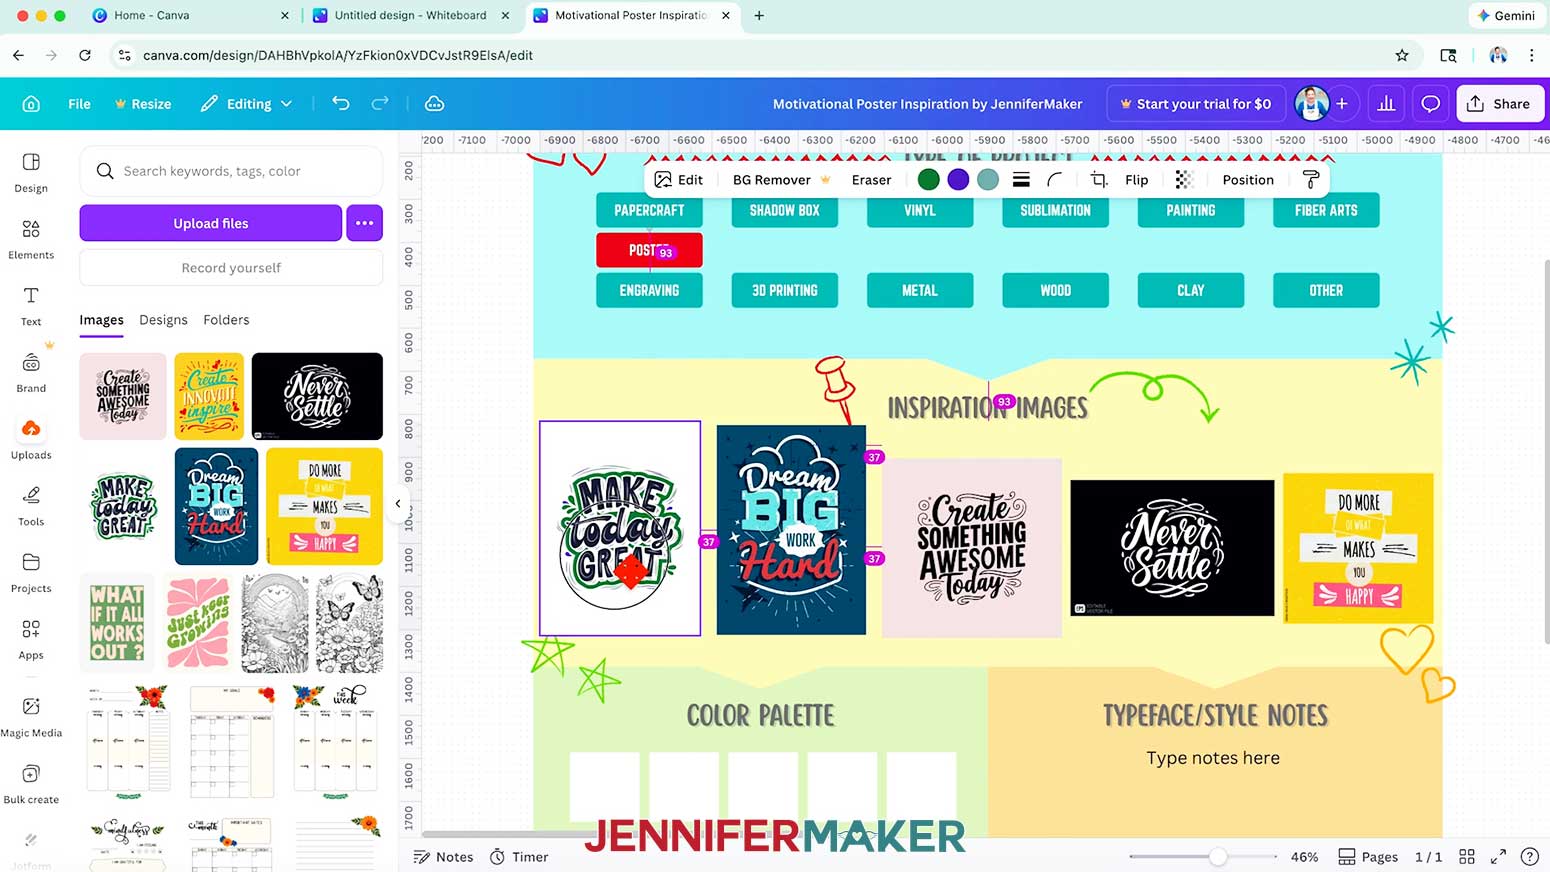1550x872 pixels.
Task: Open upload more options ellipsis
Action: tap(365, 223)
